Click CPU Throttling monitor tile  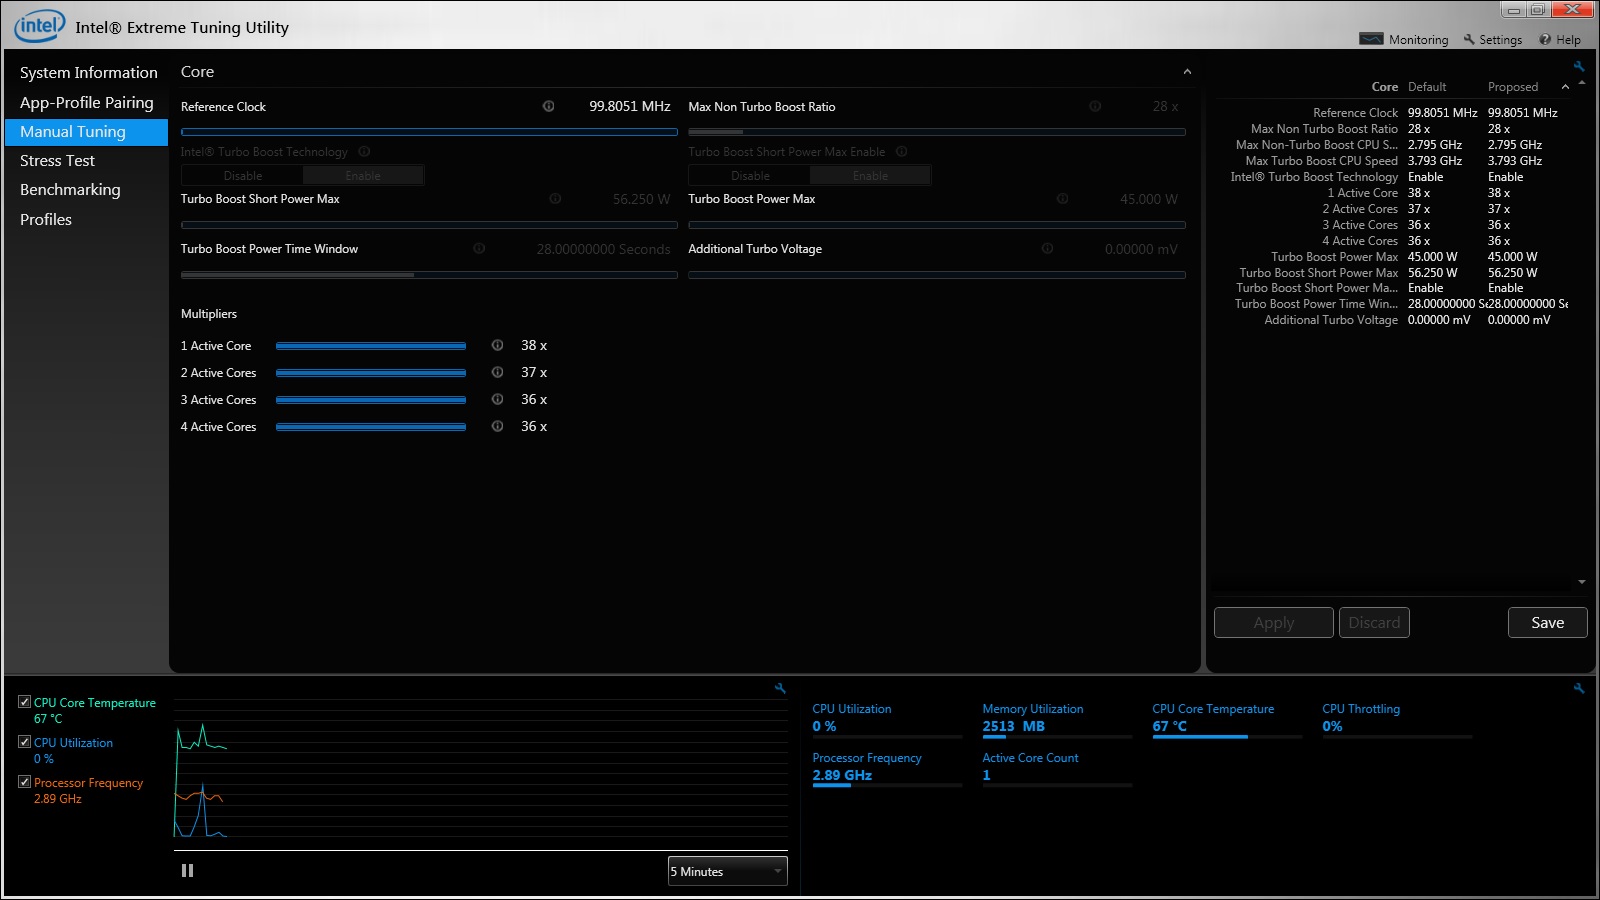click(x=1397, y=718)
